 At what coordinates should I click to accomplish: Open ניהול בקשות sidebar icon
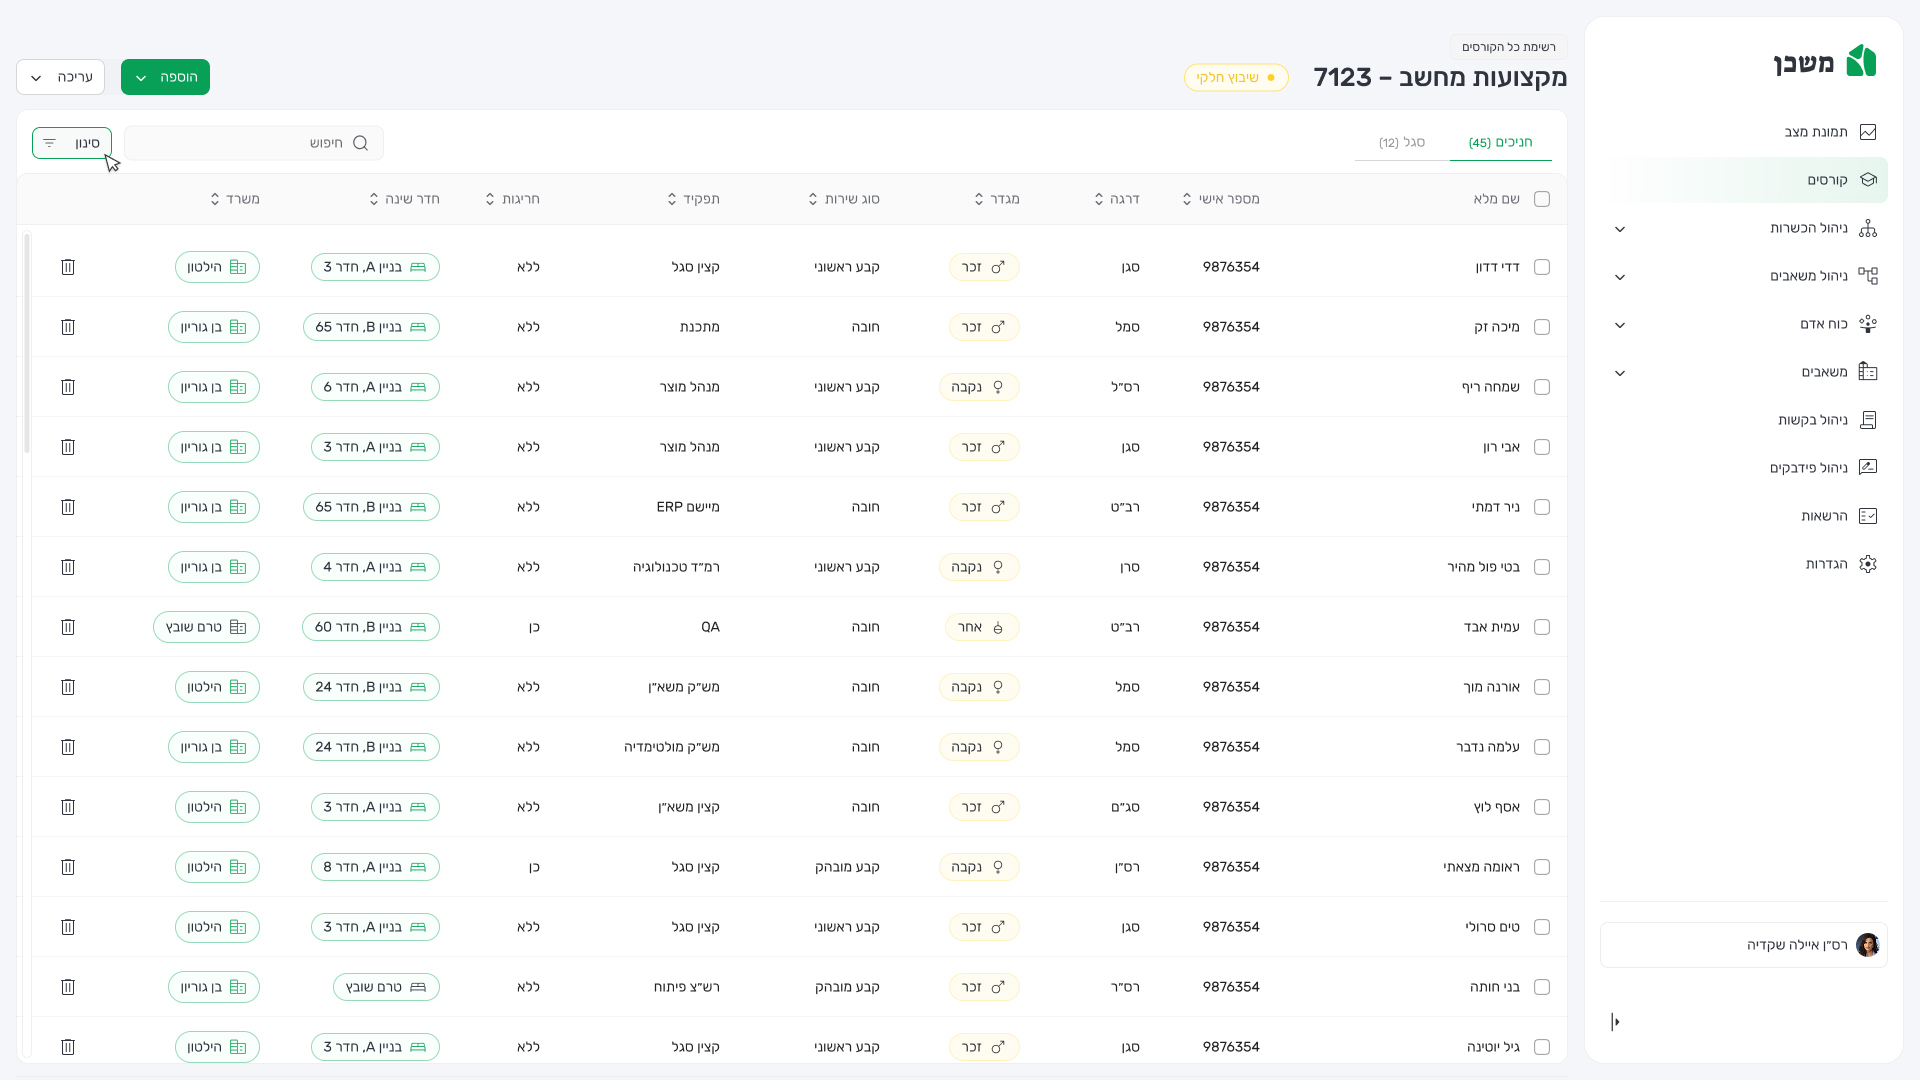[x=1867, y=420]
